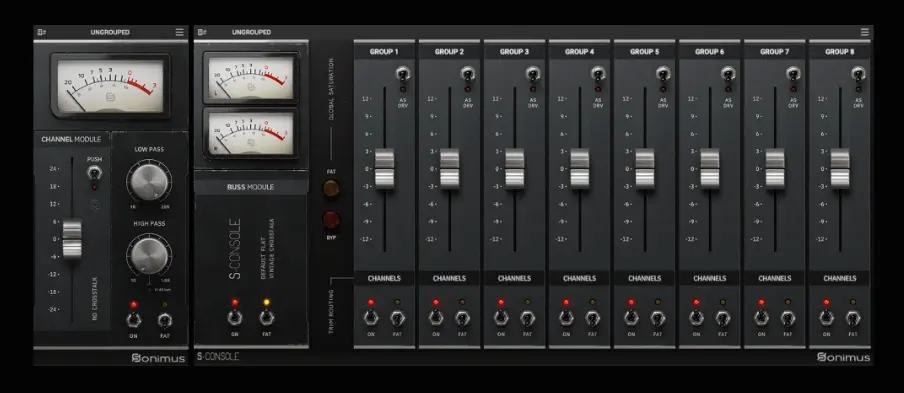Viewport: 904px width, 393px height.
Task: Toggle Group 4 channels ON switch
Action: (566, 318)
